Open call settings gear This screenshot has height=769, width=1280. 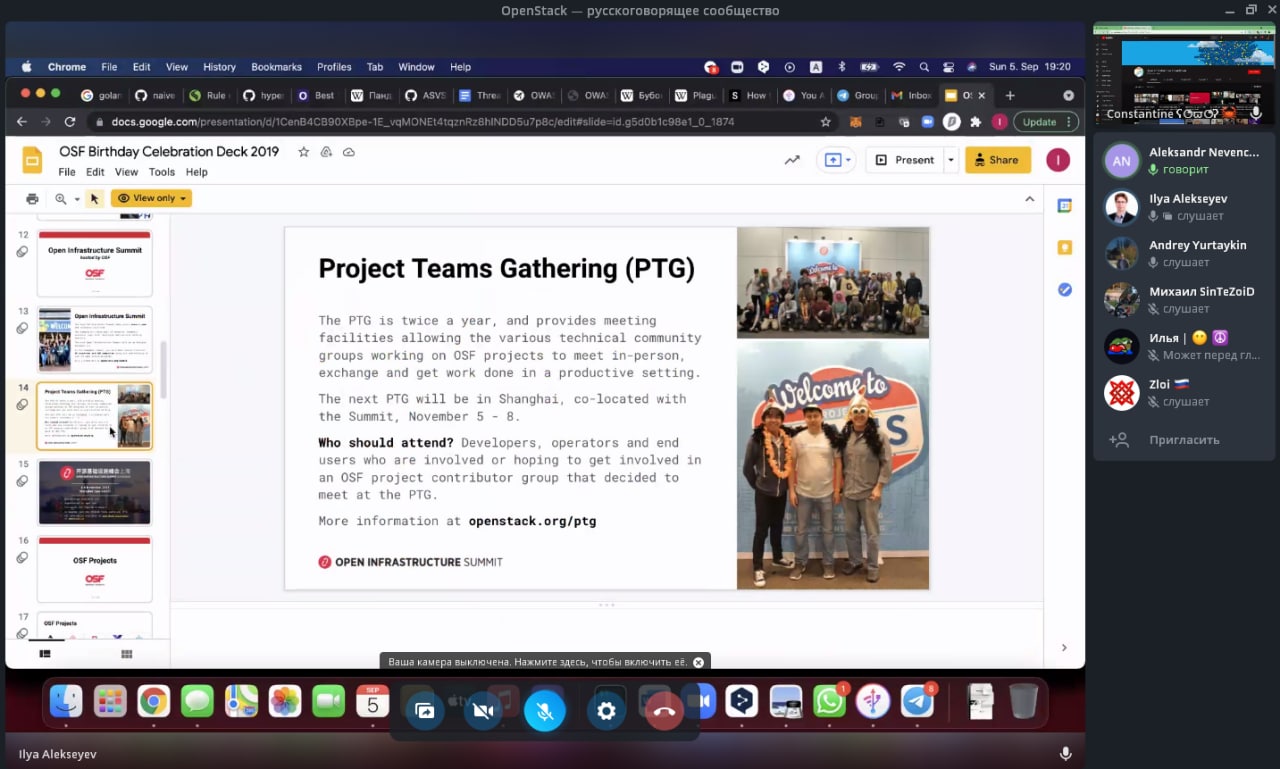coord(605,711)
